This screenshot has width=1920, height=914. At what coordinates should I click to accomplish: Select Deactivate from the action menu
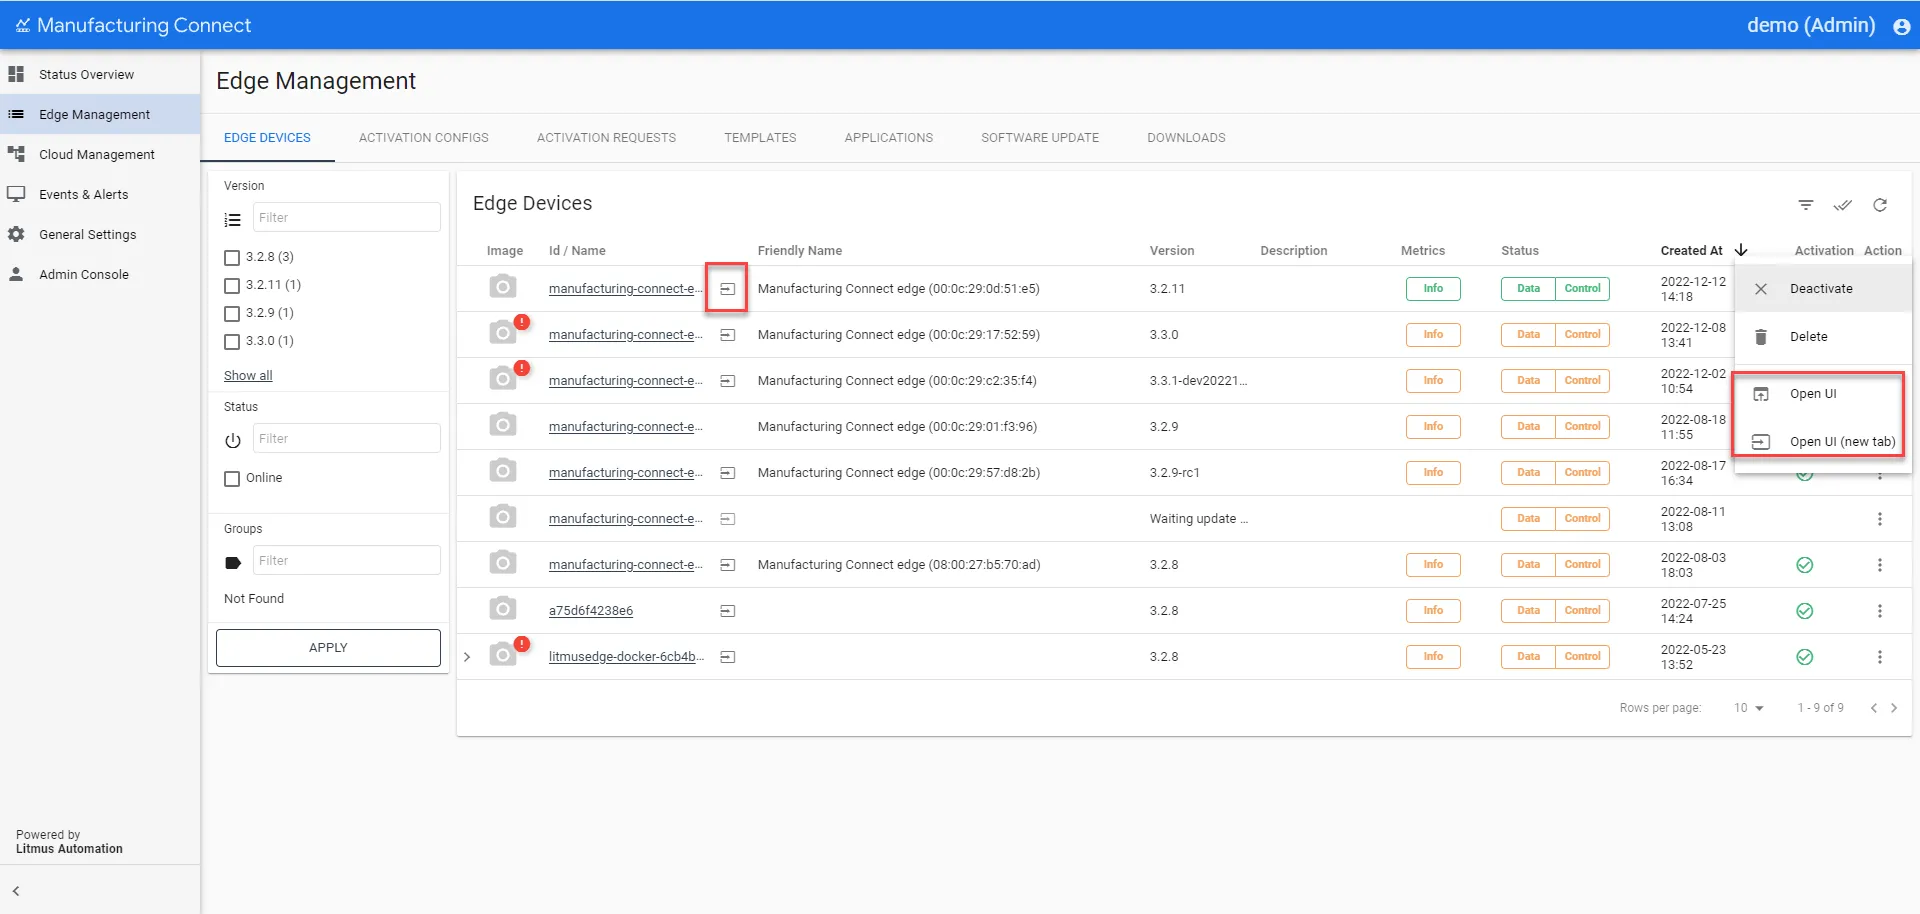[1823, 289]
